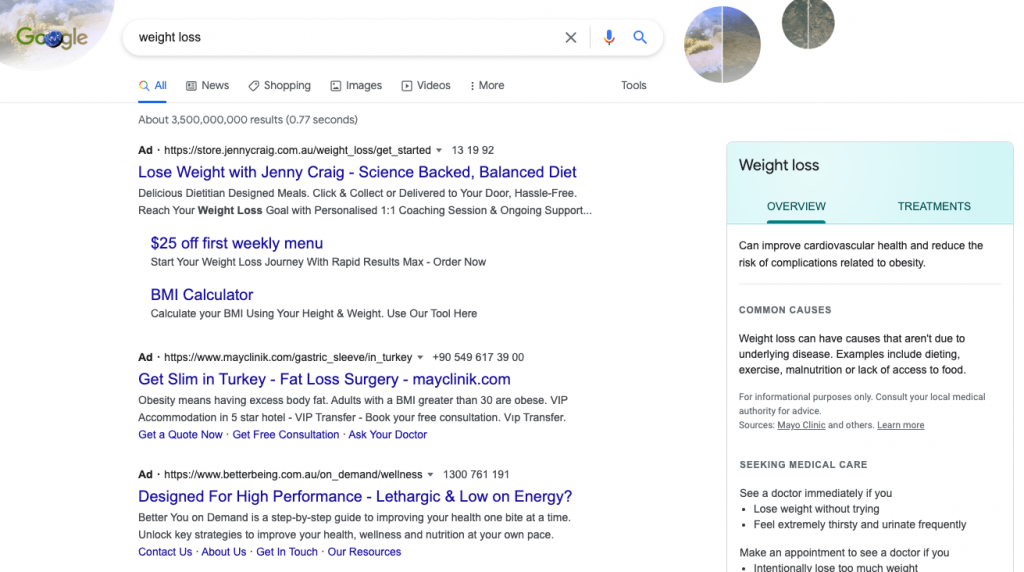Click the Learn more link
Screen dimensions: 1024x572
901,425
